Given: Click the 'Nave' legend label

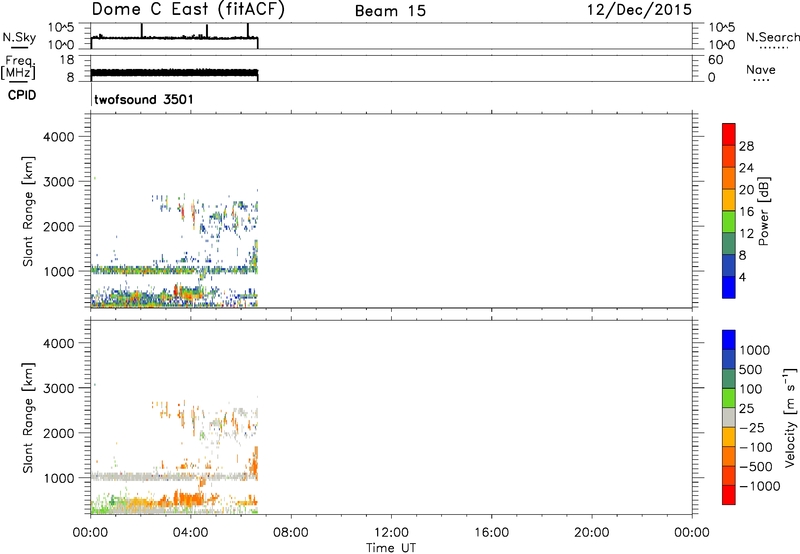Looking at the screenshot, I should [x=761, y=69].
